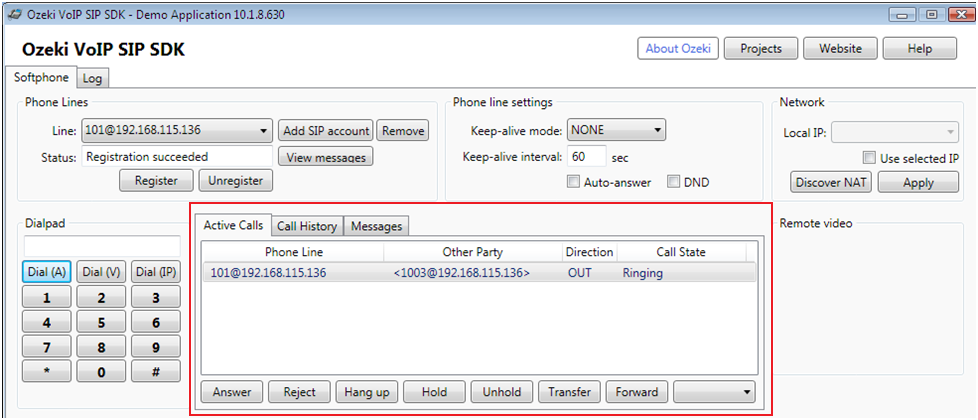
Task: Click the Unhold button
Action: pos(501,392)
